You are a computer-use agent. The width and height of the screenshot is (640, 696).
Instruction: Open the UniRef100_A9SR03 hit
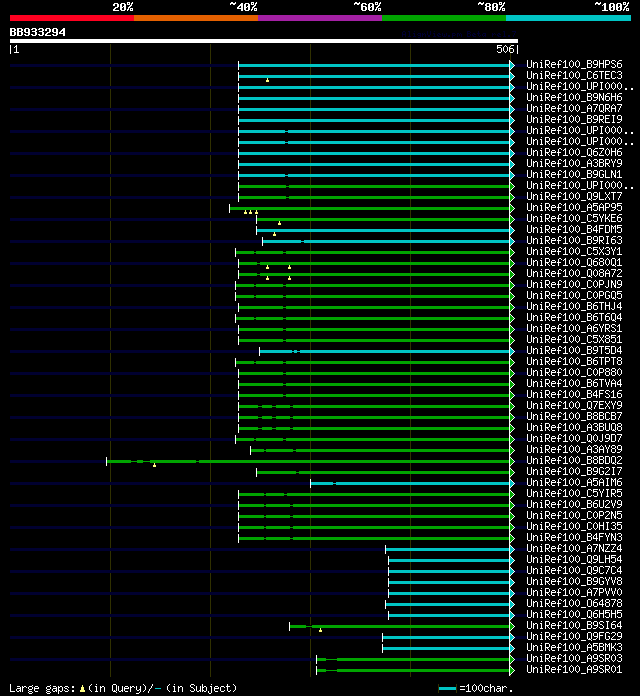[x=574, y=659]
